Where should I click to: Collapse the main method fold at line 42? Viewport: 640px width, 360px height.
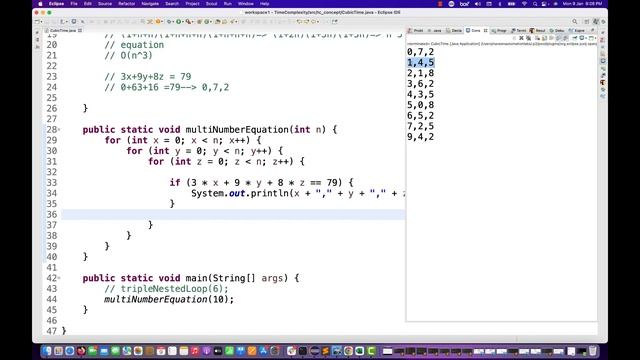point(59,278)
